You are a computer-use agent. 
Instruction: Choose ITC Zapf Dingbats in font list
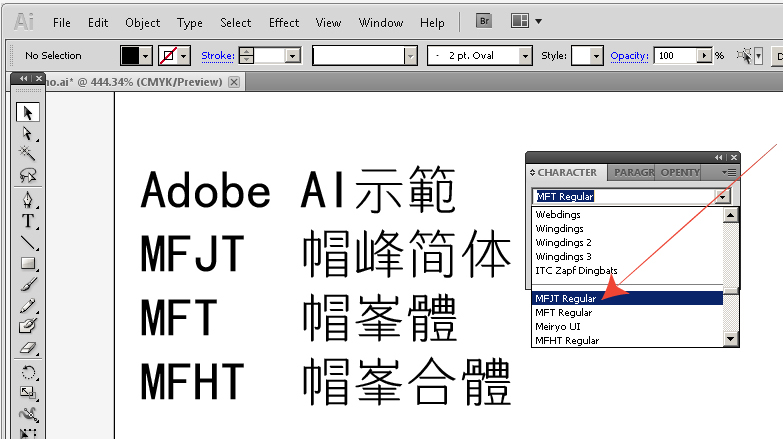[627, 271]
